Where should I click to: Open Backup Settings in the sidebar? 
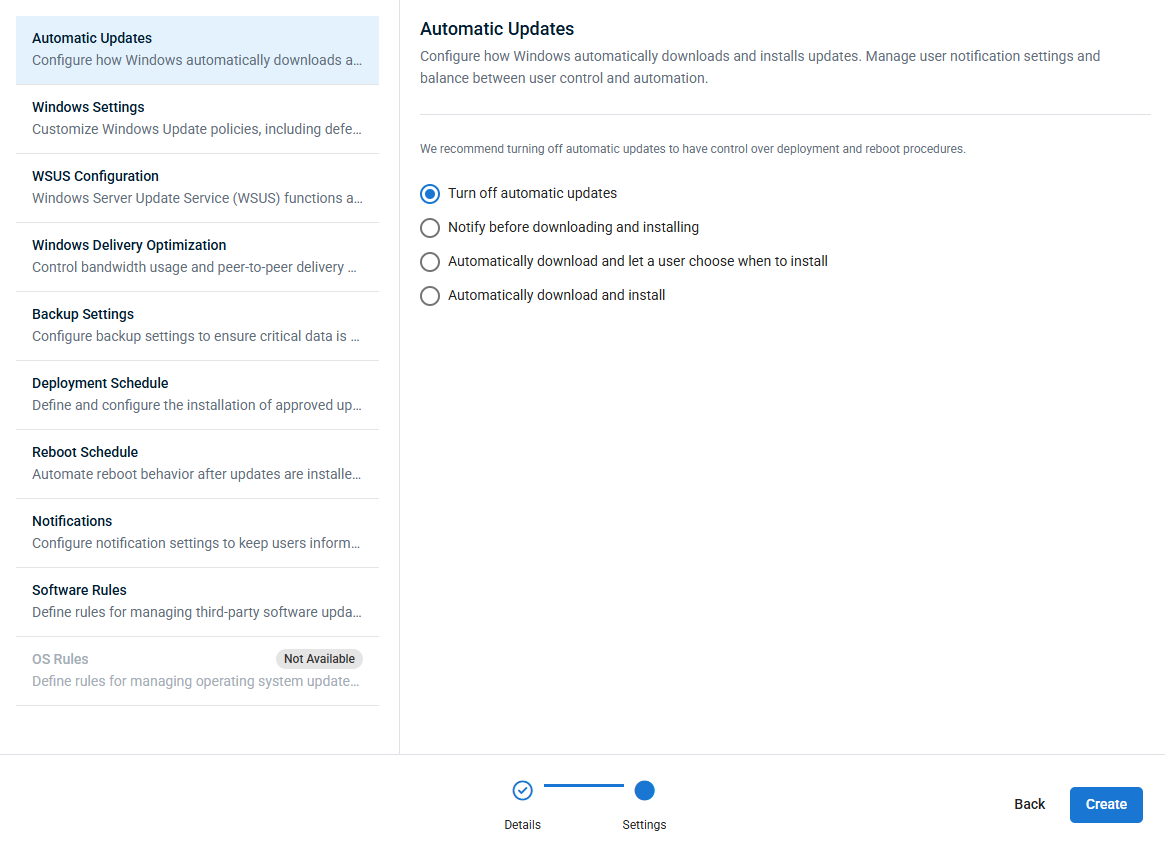[x=197, y=326]
